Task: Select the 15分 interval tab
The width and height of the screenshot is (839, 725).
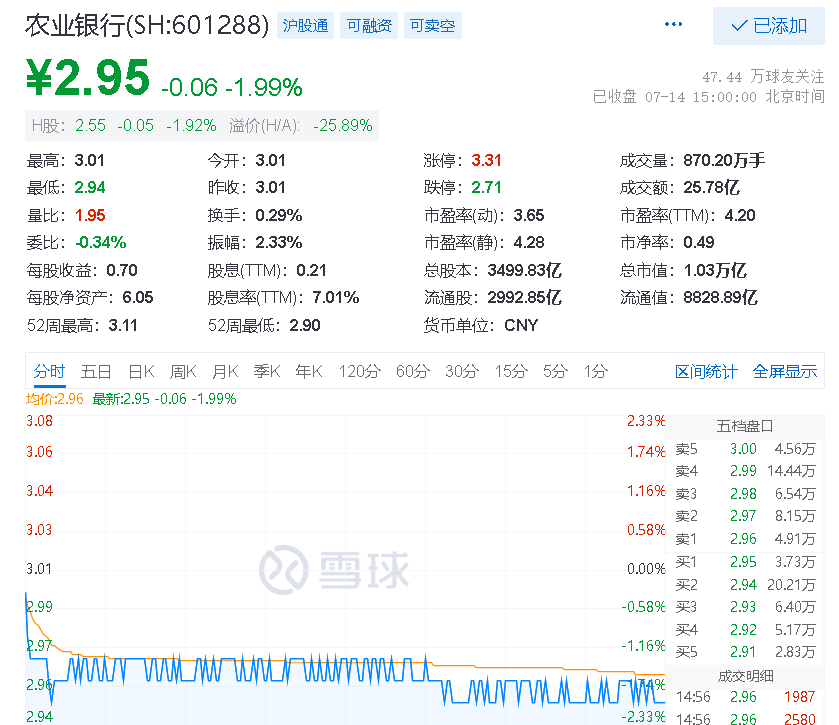Action: [x=511, y=371]
